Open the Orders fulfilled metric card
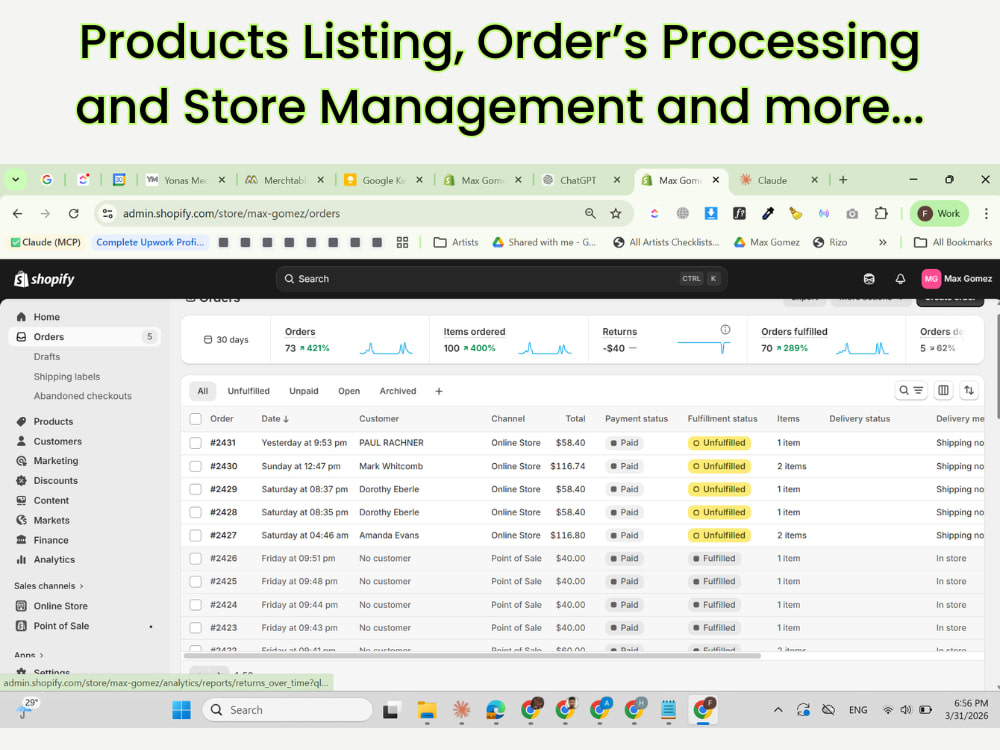 click(825, 339)
